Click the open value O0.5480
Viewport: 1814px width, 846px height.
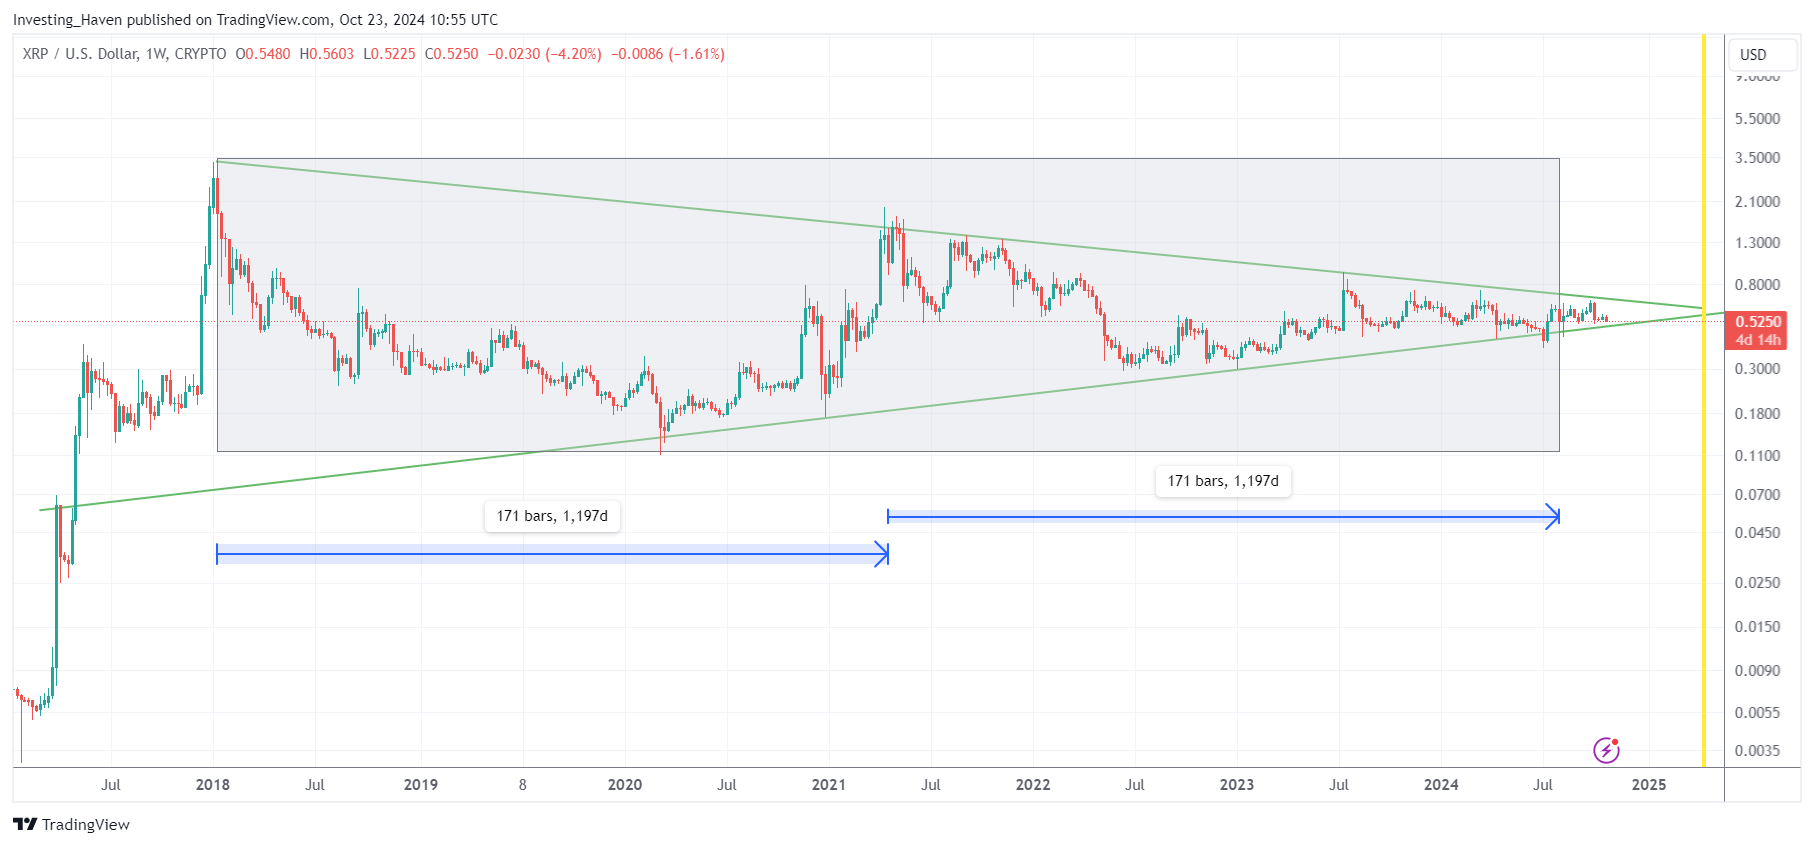pyautogui.click(x=263, y=54)
